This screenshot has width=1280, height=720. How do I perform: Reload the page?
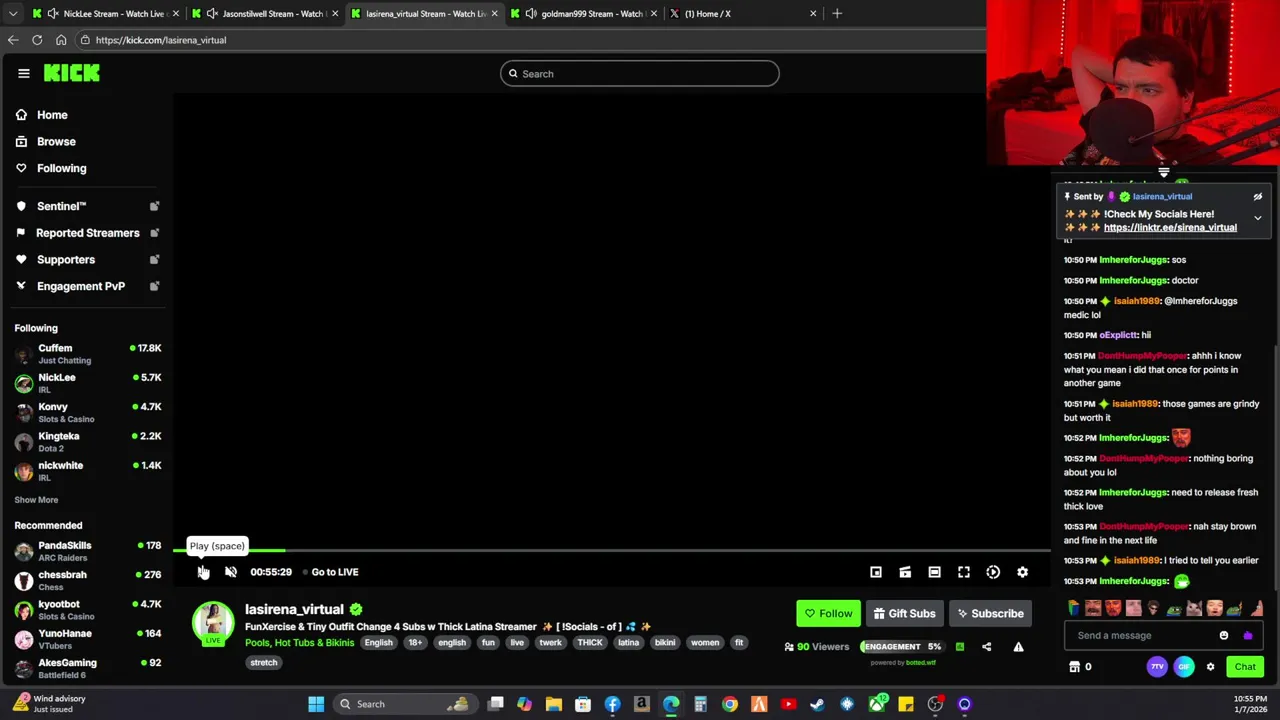(x=37, y=40)
